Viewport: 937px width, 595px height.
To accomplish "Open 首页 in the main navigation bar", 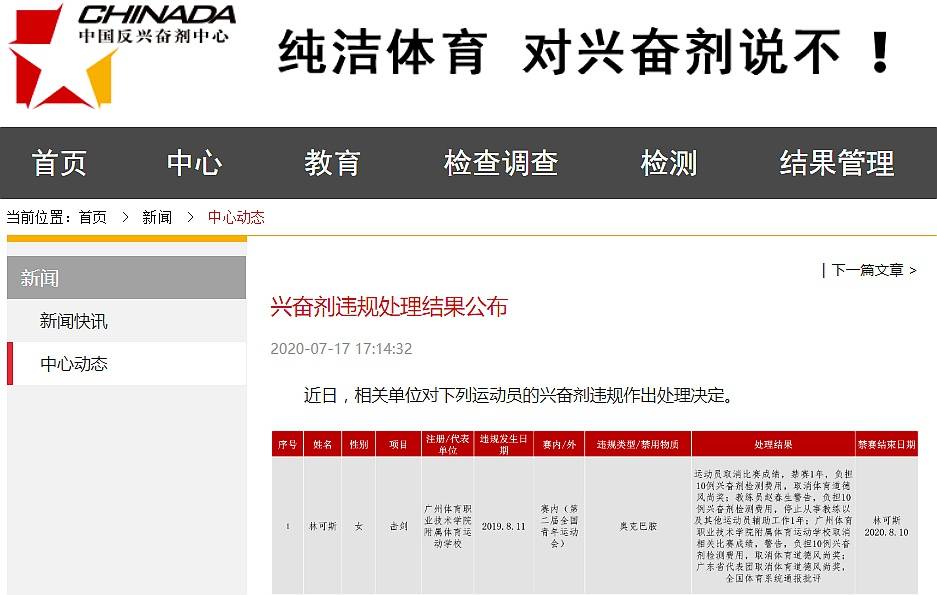I will tap(59, 163).
